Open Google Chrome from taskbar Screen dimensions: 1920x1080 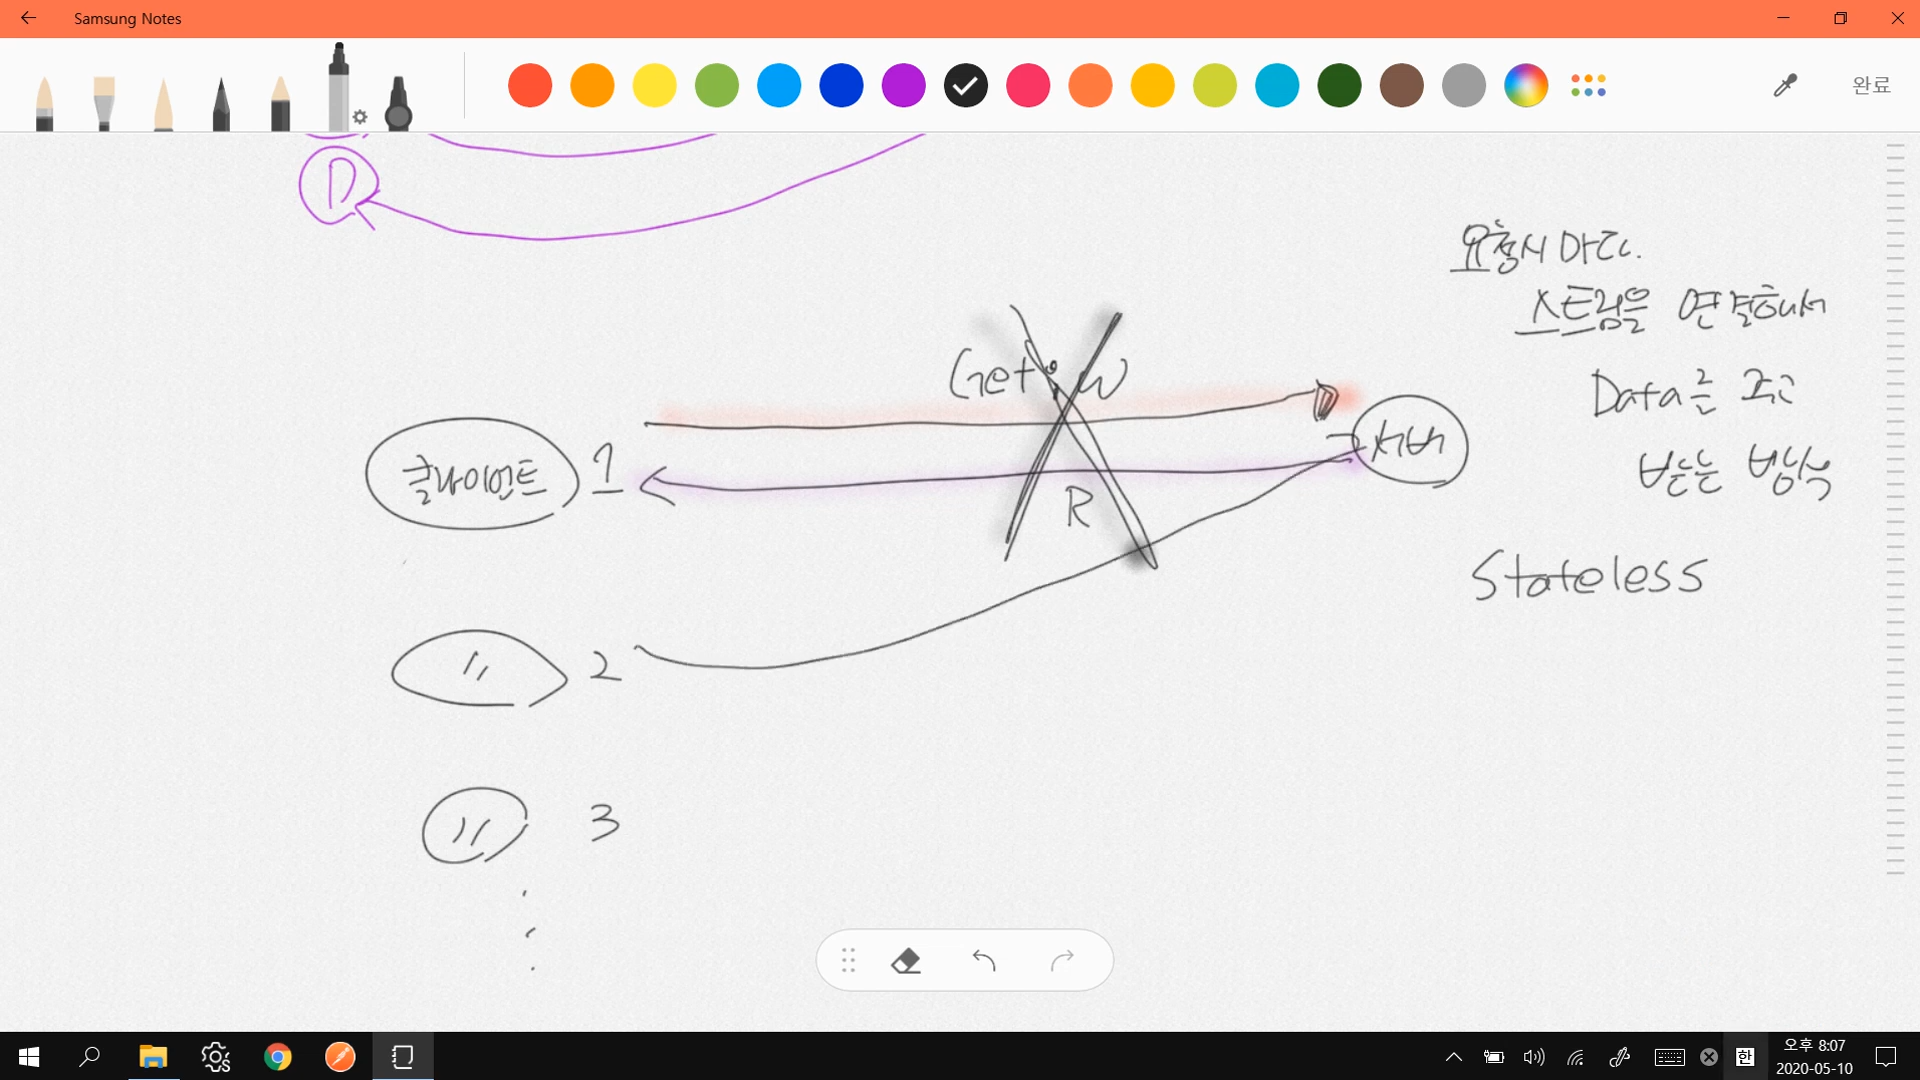pyautogui.click(x=278, y=1057)
